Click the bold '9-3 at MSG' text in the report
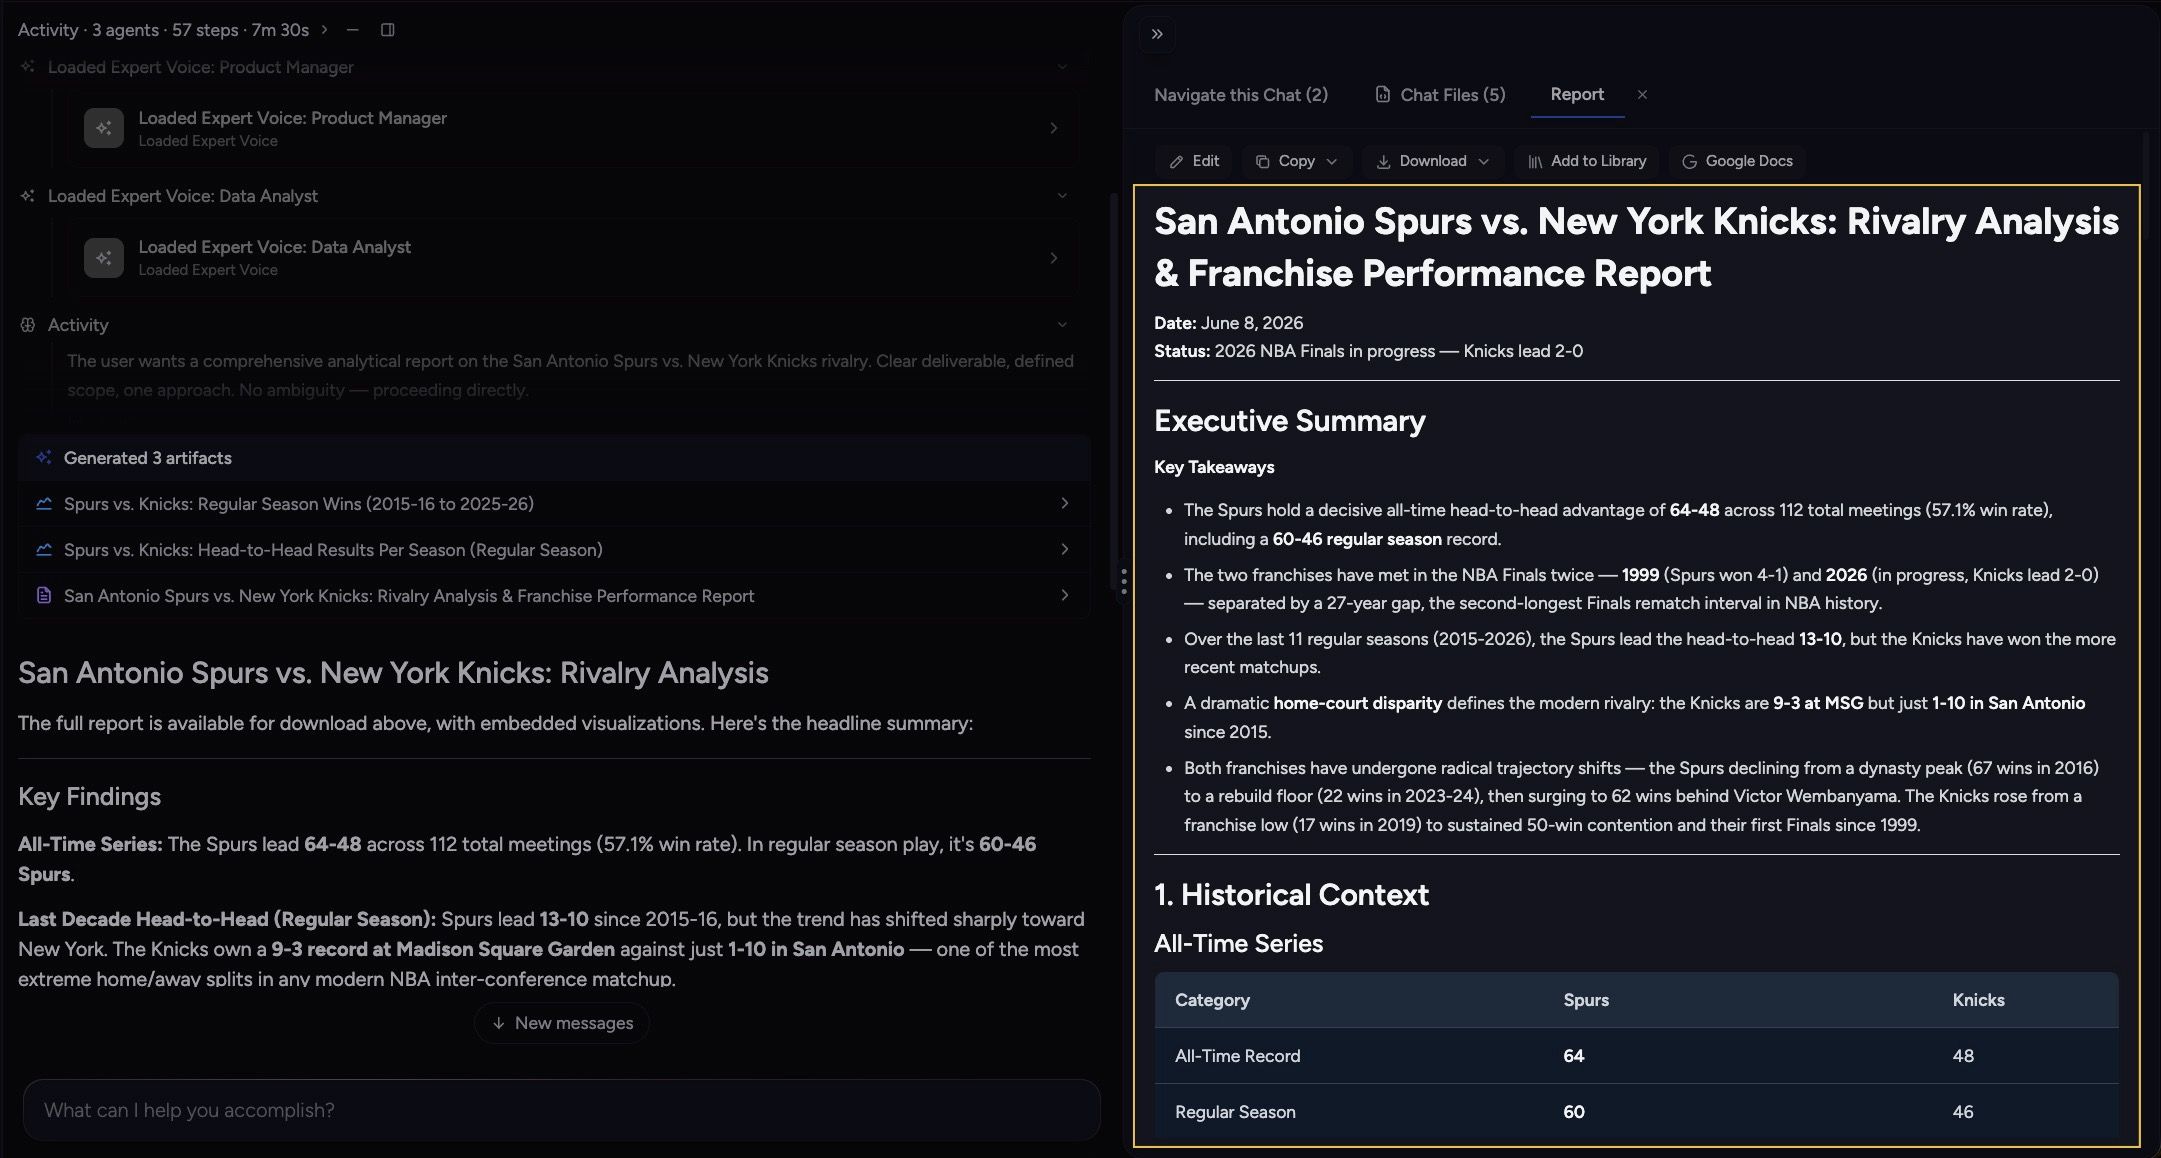The width and height of the screenshot is (2161, 1158). 1818,703
